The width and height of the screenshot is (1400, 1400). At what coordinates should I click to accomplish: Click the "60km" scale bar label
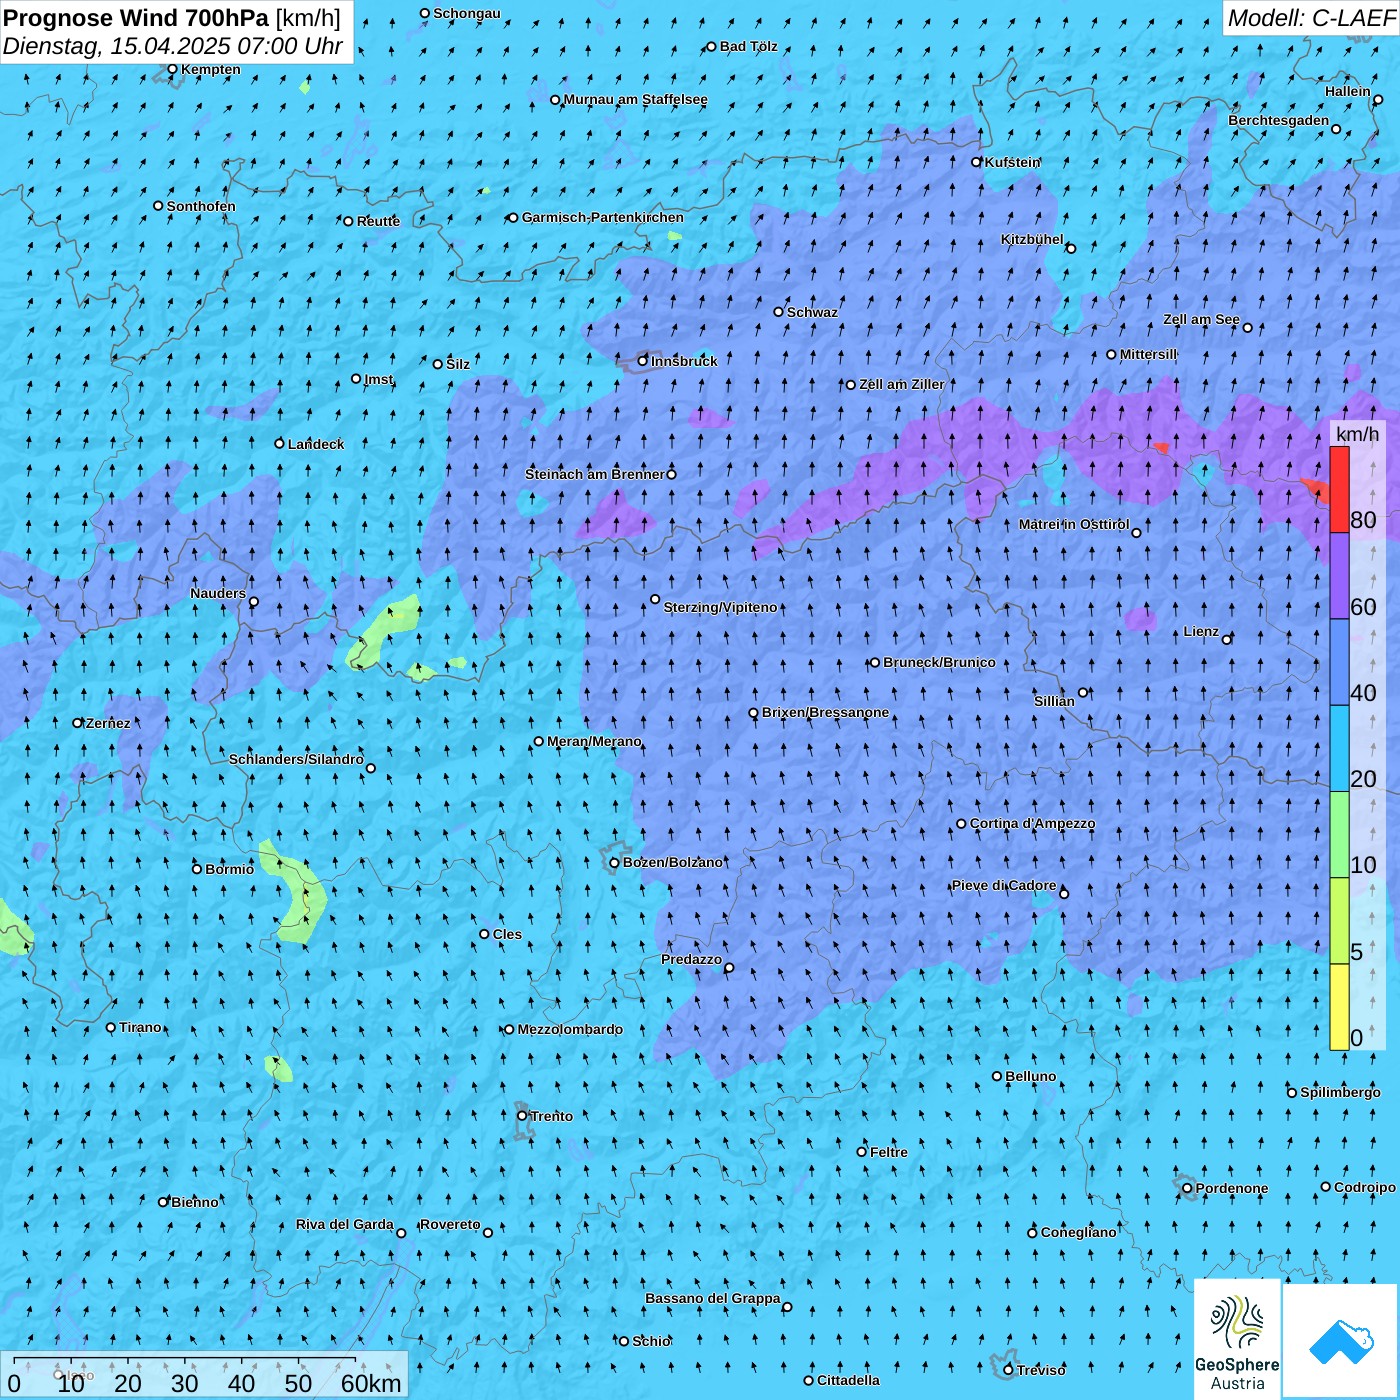click(371, 1383)
